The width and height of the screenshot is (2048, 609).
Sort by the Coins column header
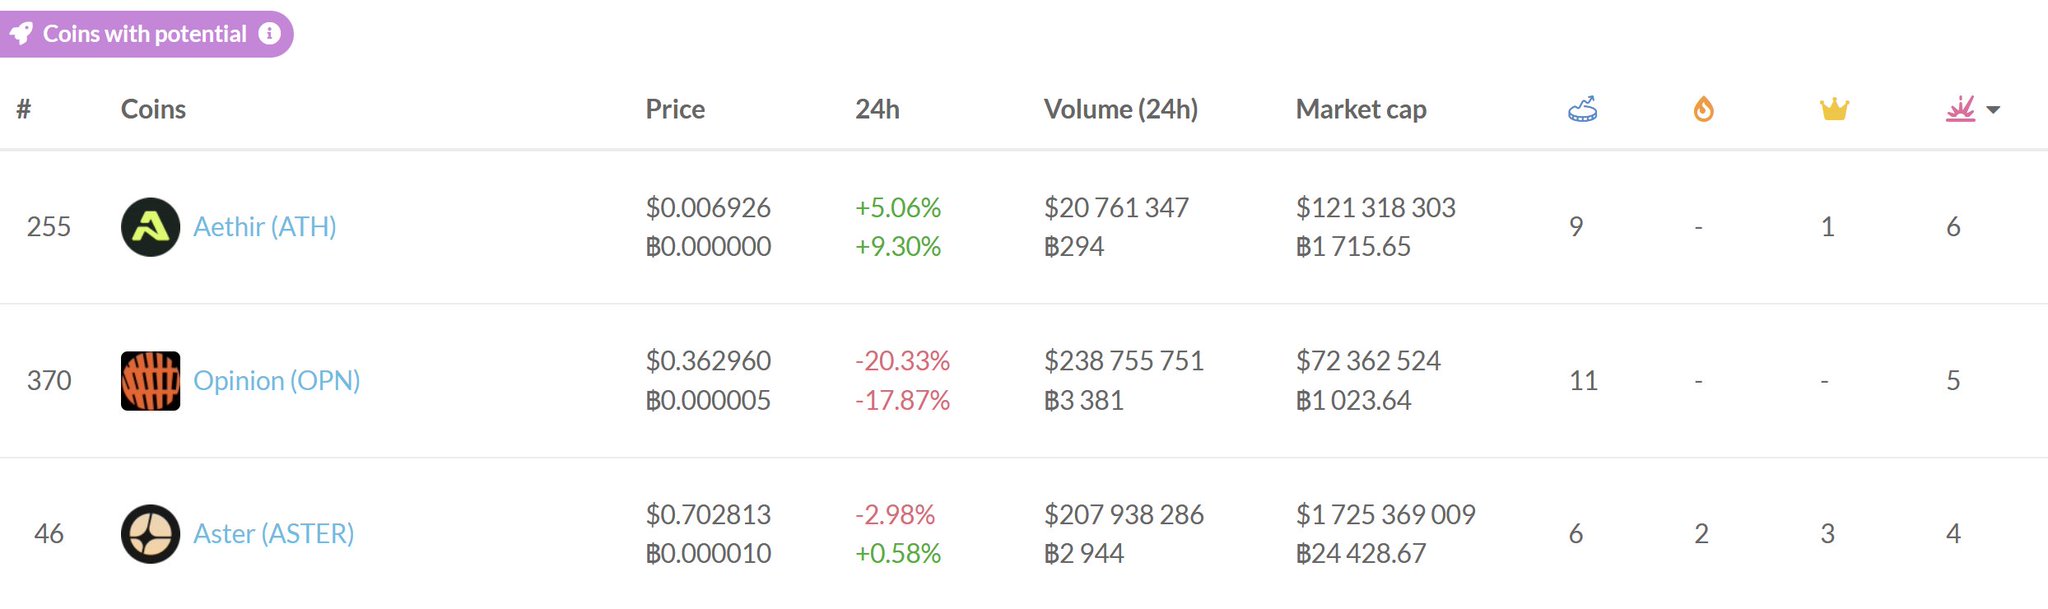(153, 109)
